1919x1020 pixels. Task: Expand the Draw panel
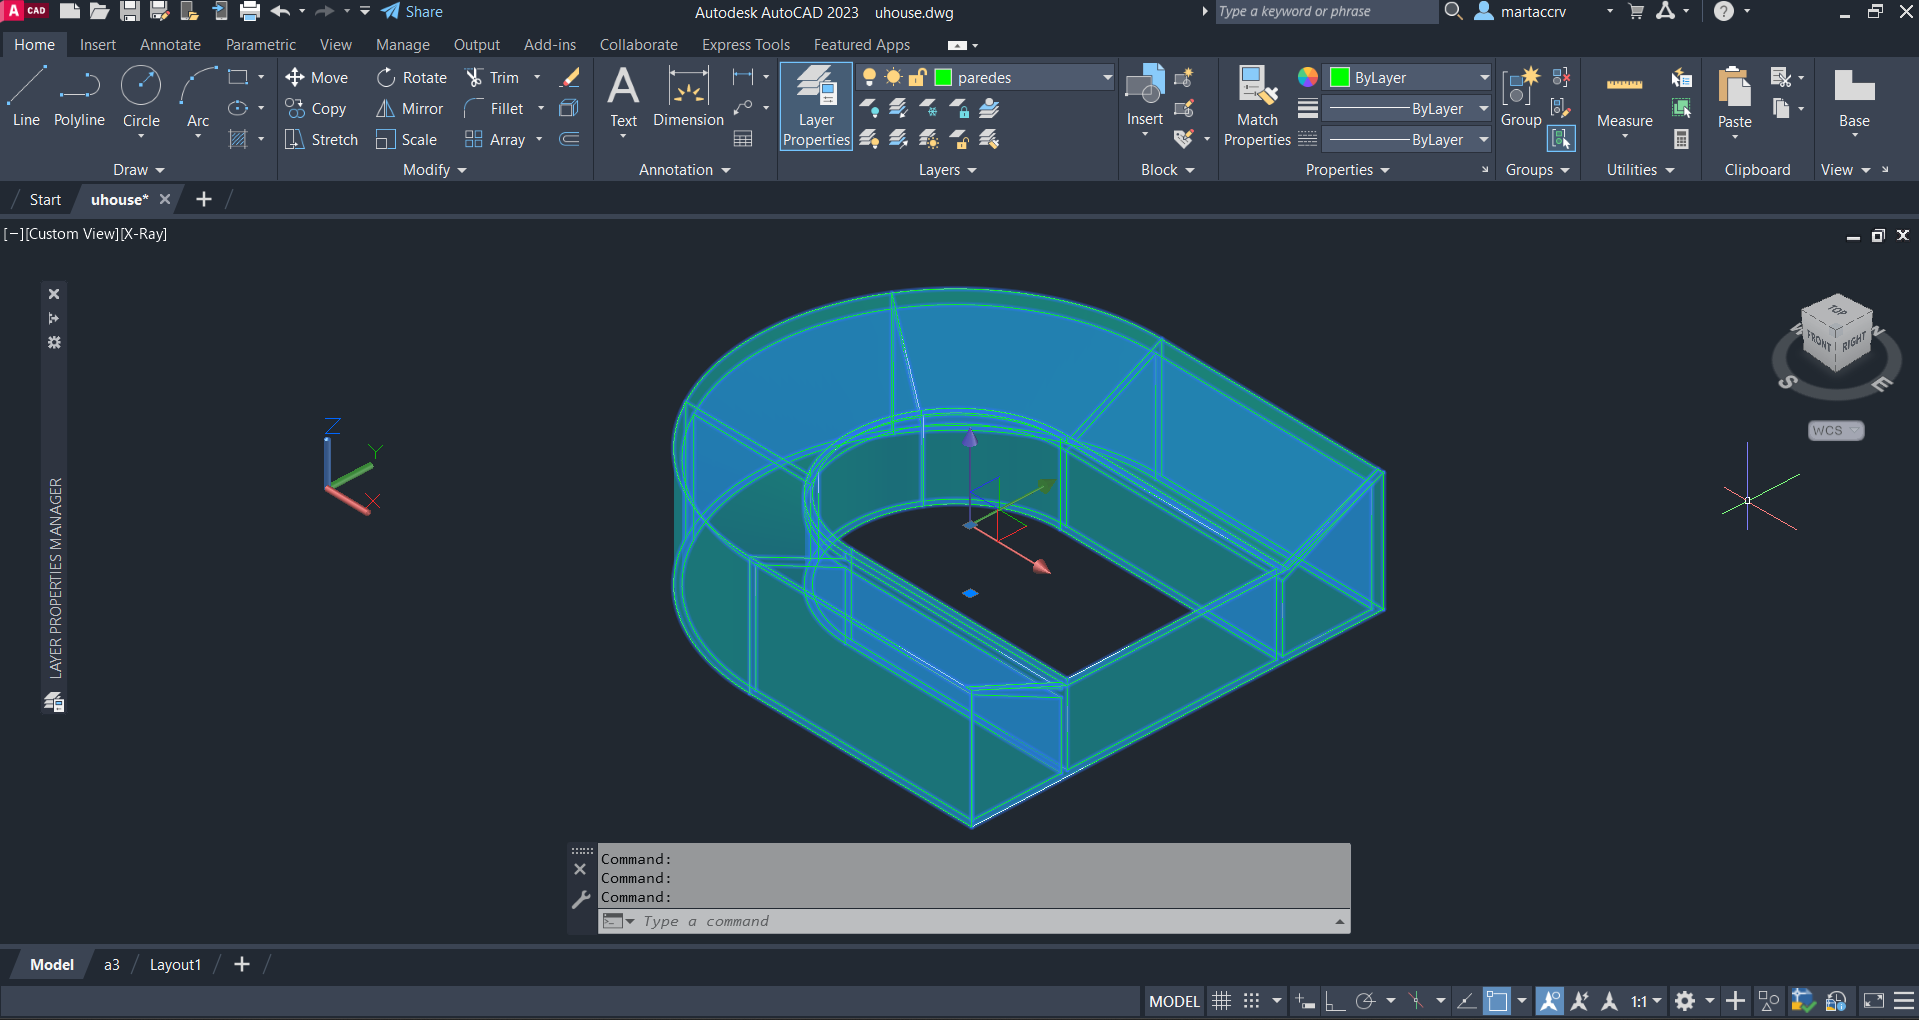[x=138, y=170]
